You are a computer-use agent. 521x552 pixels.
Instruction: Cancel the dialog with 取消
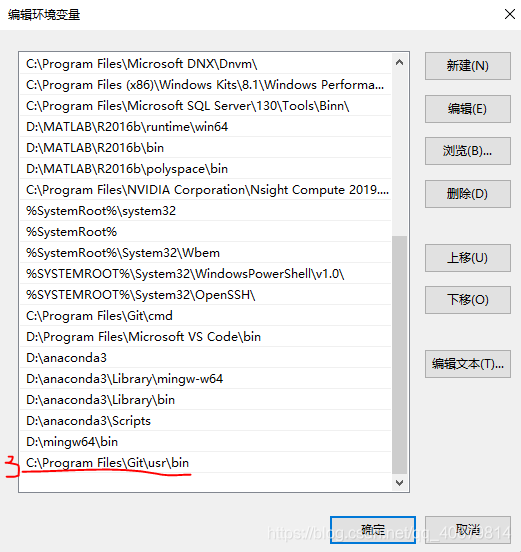[x=467, y=530]
